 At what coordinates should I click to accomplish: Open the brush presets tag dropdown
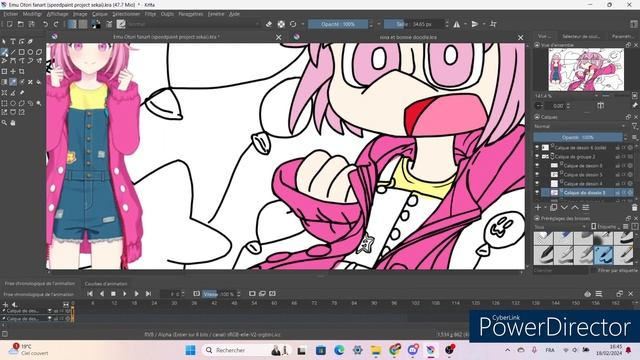pyautogui.click(x=560, y=227)
